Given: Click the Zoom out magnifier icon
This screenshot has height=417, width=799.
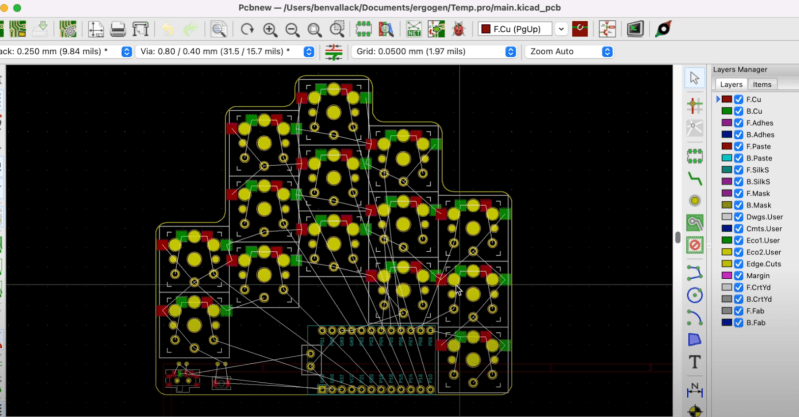Looking at the screenshot, I should [x=293, y=29].
